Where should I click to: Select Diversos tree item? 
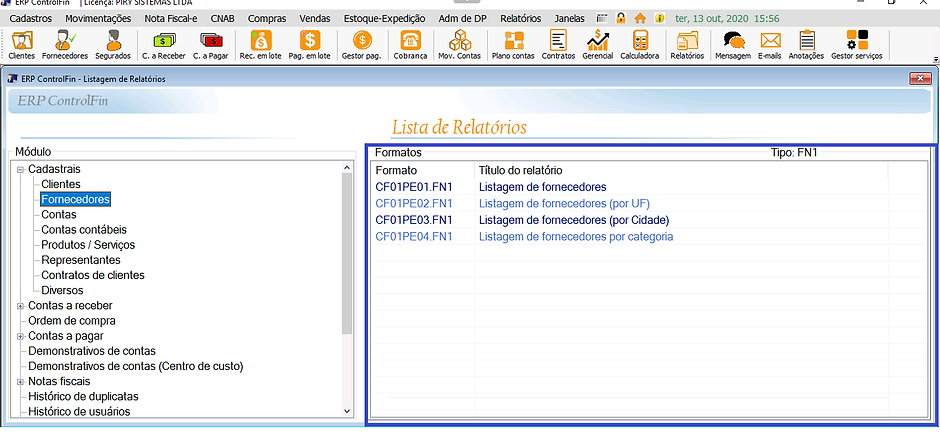[62, 291]
